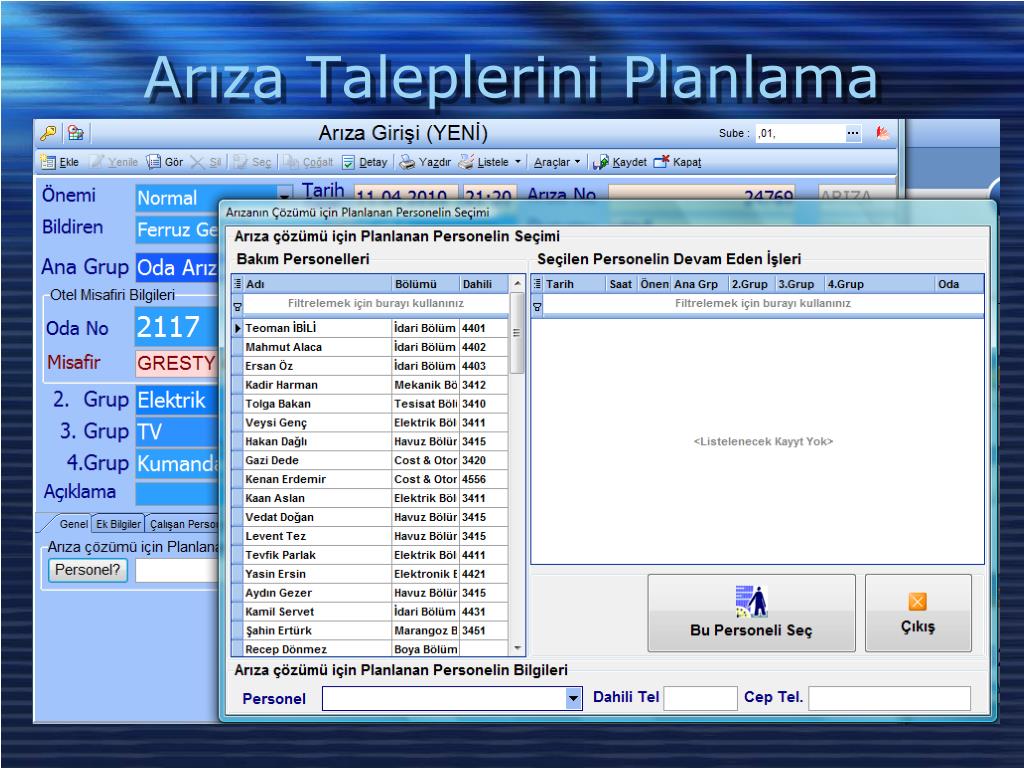Open the Önemi Normal dropdown
The height and width of the screenshot is (768, 1024).
point(284,195)
